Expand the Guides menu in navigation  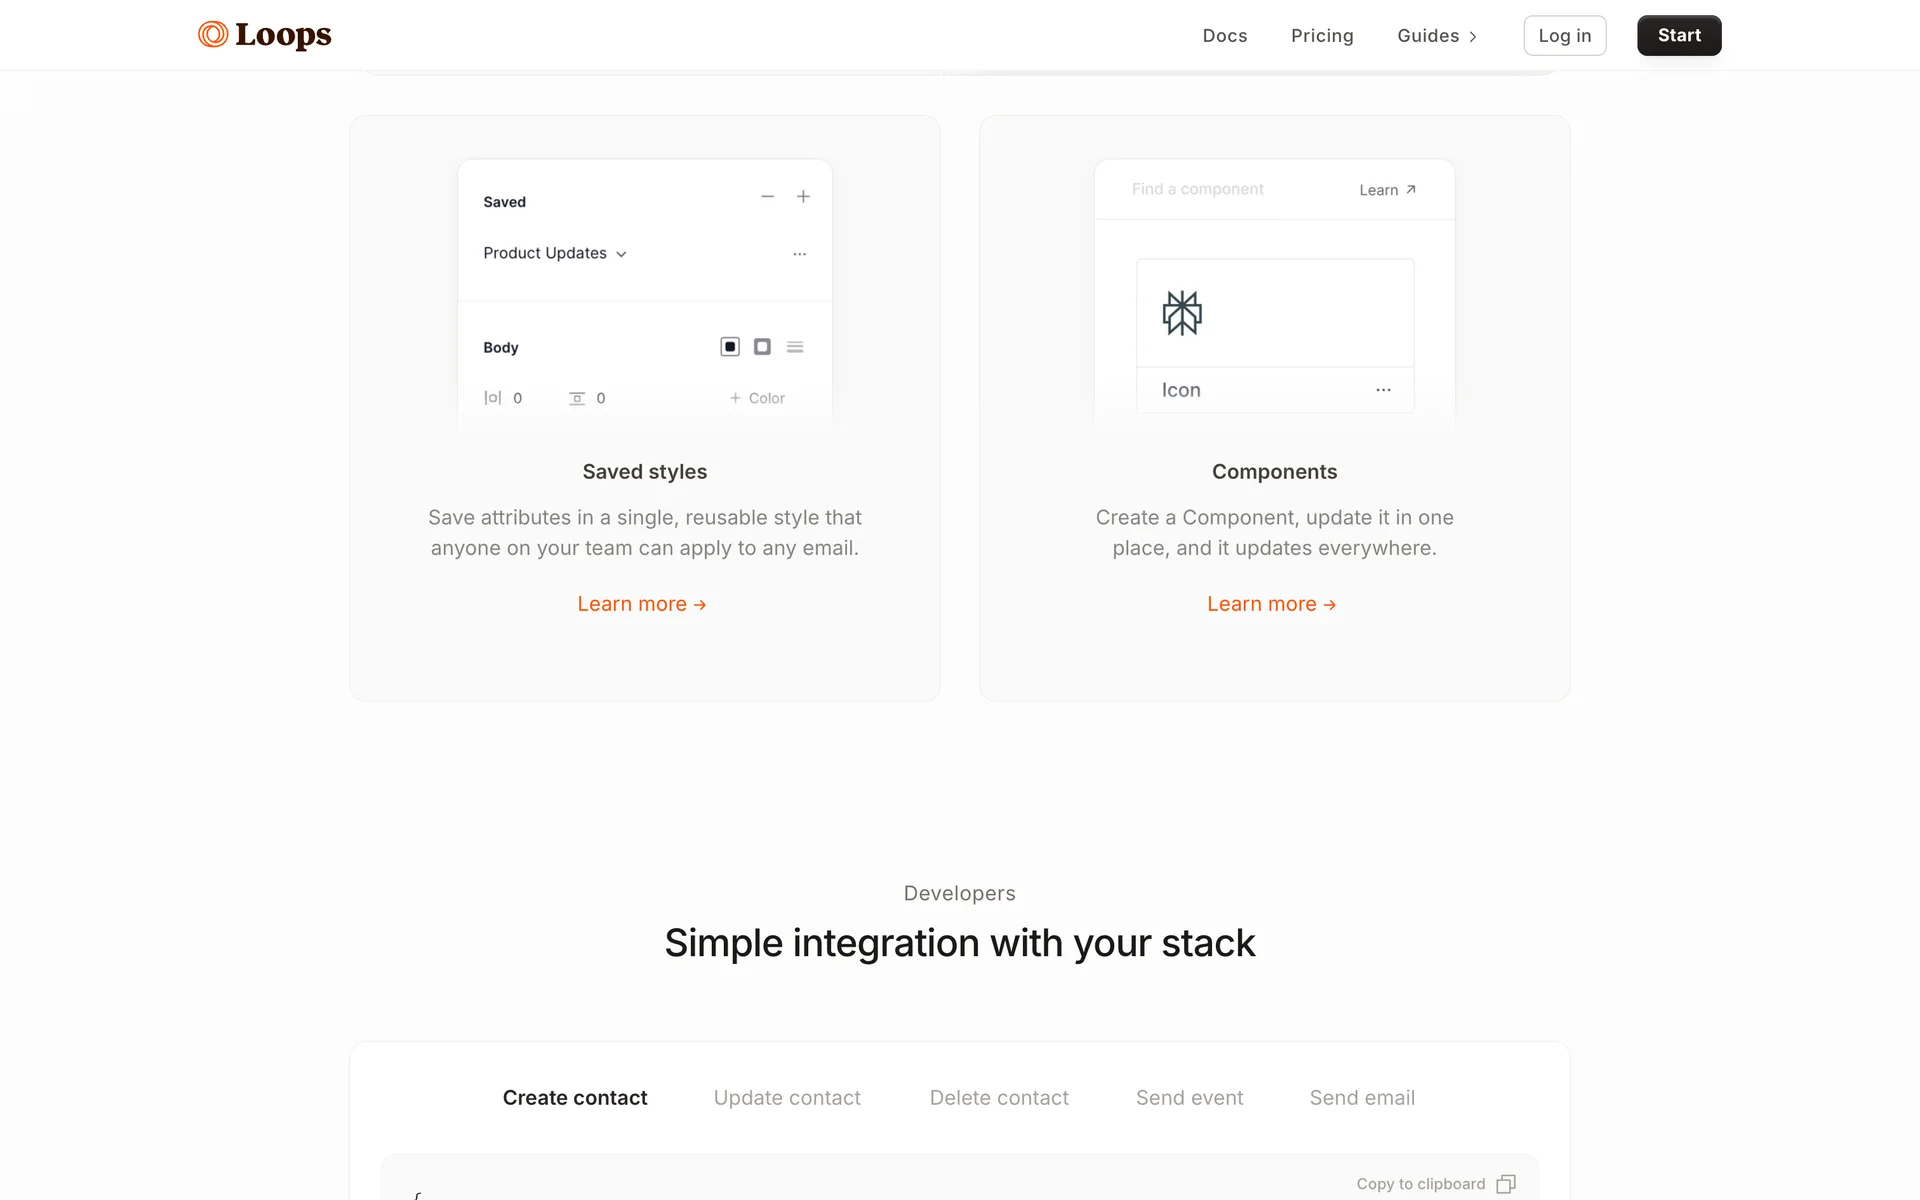[1437, 36]
